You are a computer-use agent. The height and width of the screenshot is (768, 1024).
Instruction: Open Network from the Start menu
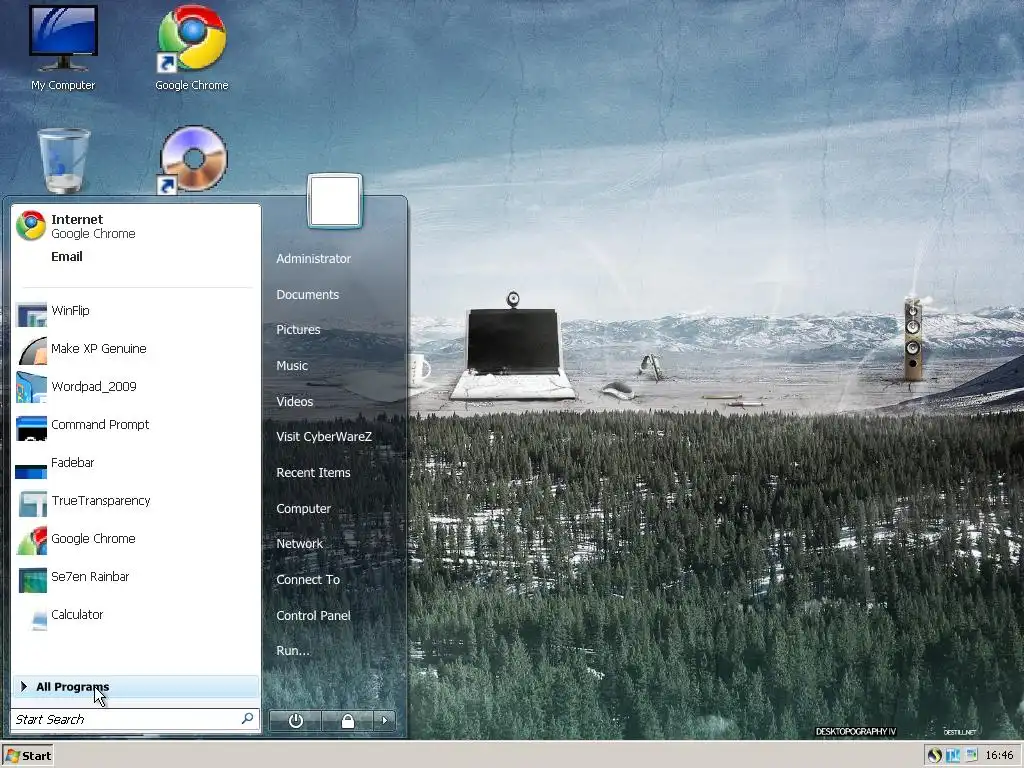click(299, 544)
